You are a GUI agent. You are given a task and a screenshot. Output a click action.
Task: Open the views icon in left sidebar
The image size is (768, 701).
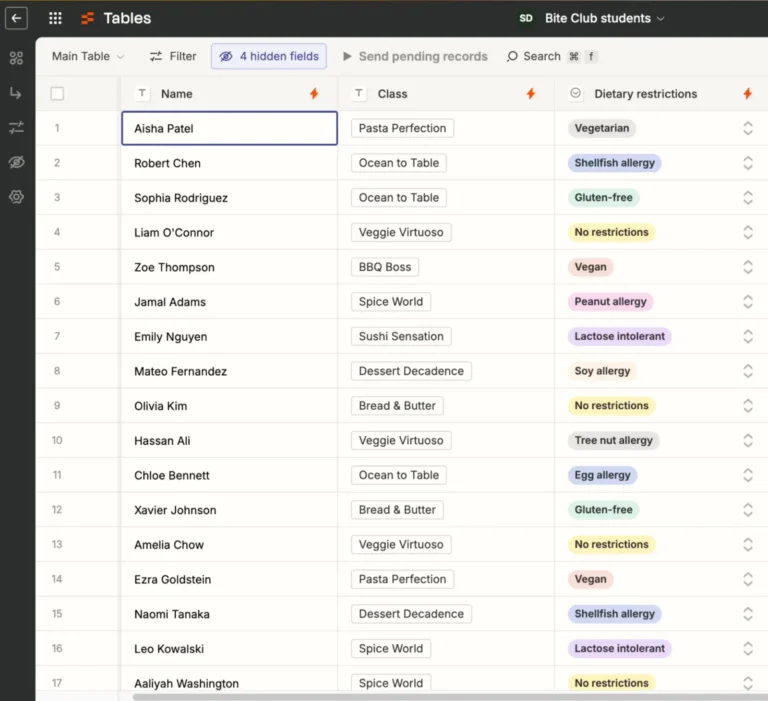coord(16,58)
